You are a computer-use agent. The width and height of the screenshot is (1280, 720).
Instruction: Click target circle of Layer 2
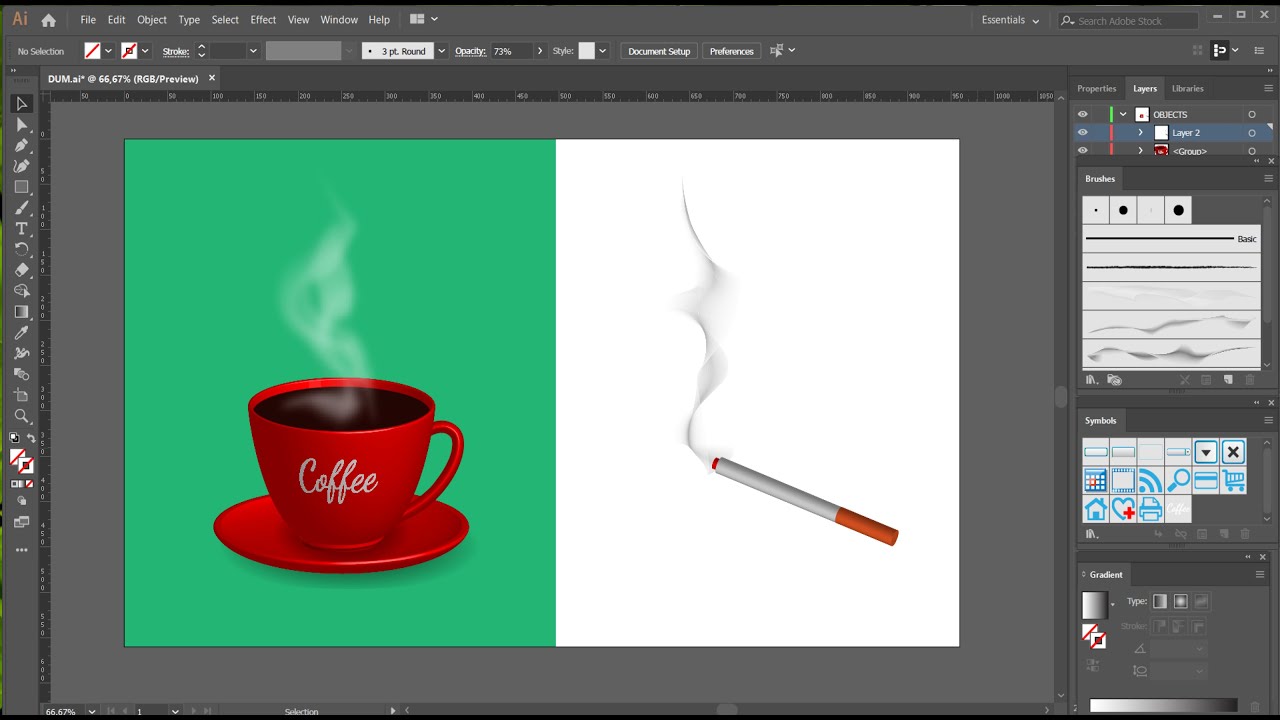coord(1251,133)
